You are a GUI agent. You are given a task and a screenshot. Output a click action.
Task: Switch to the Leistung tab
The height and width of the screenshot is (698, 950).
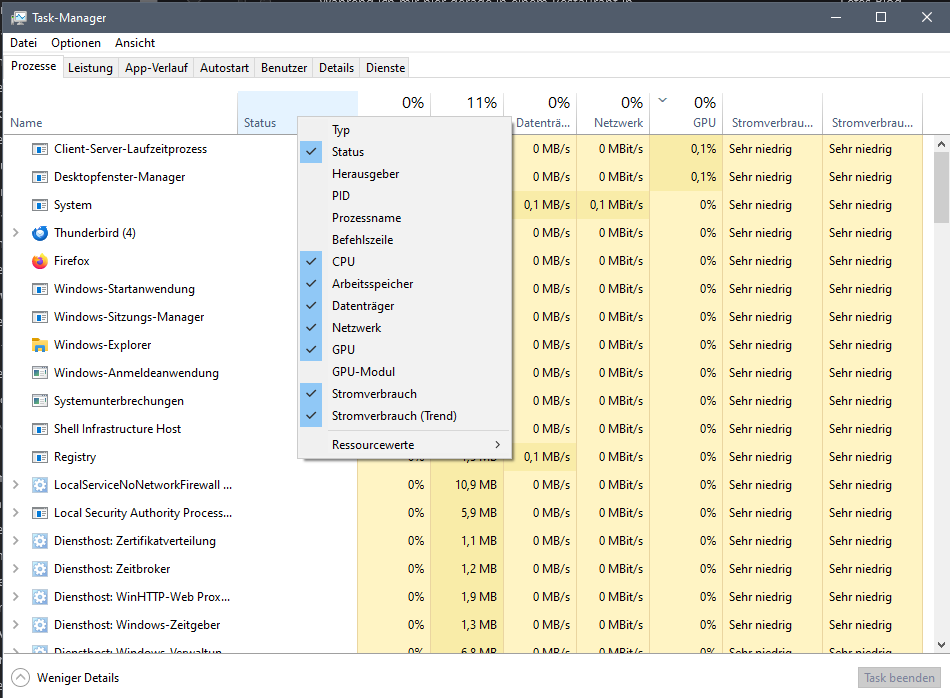[x=90, y=68]
